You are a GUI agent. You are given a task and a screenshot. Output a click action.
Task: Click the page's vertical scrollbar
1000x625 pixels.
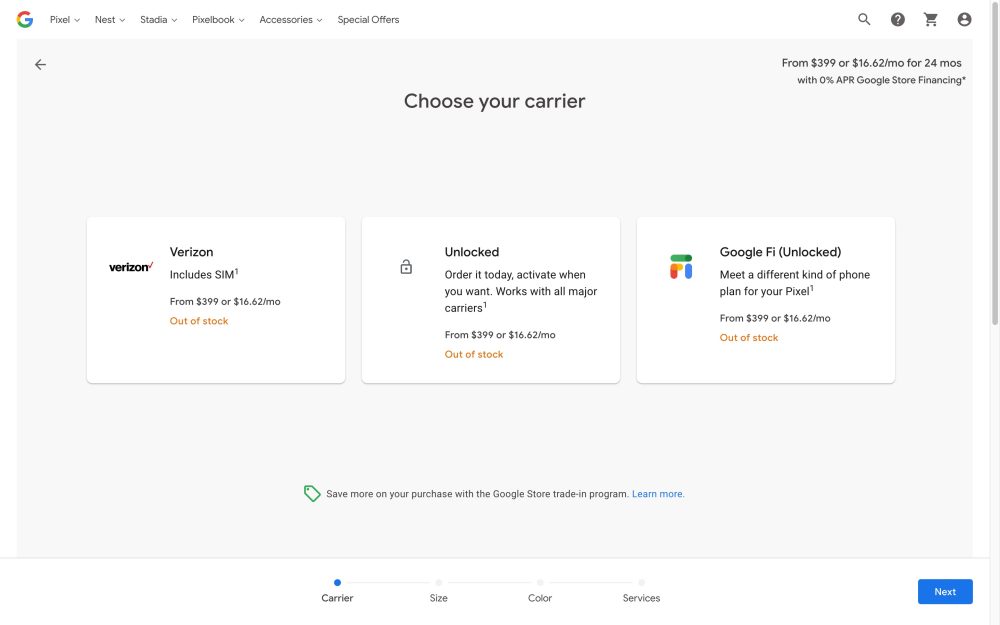(995, 180)
